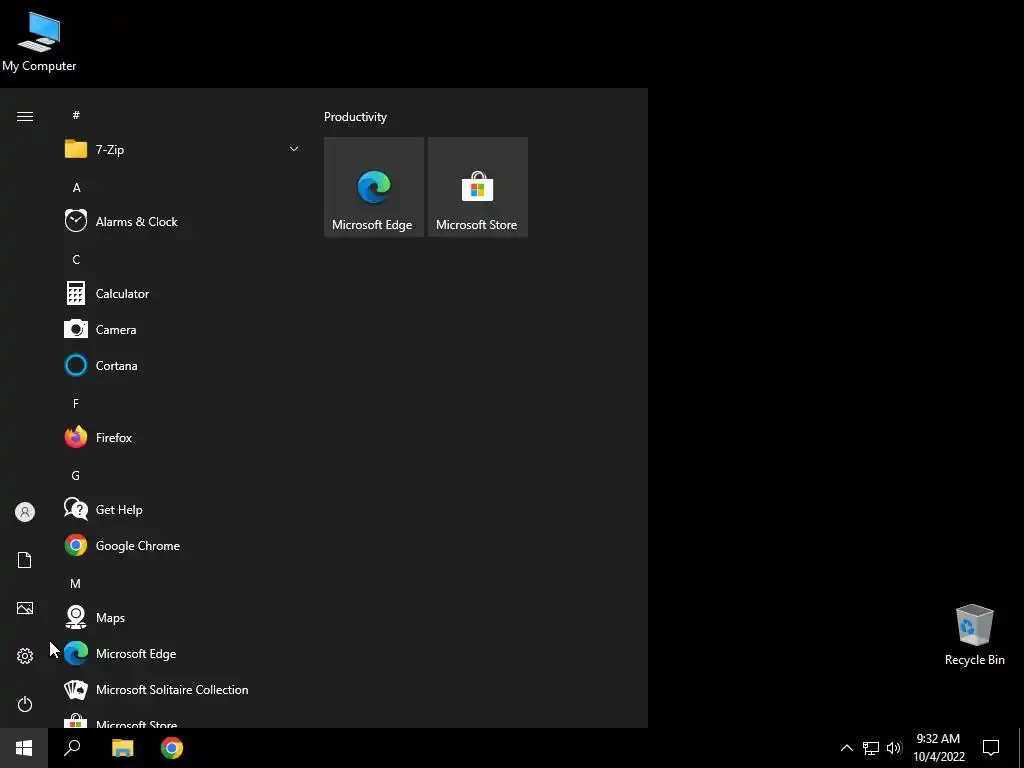Start Cortana from the app list

pos(183,365)
